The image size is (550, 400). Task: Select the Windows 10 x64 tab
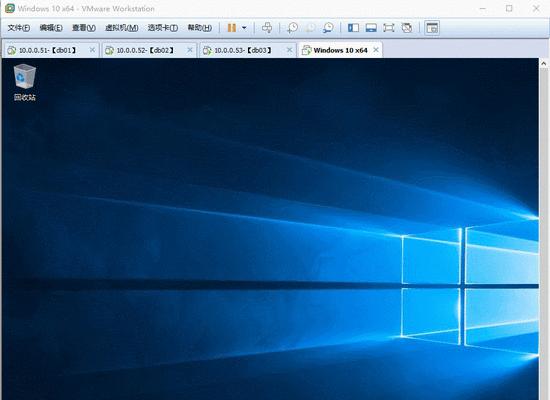point(340,50)
